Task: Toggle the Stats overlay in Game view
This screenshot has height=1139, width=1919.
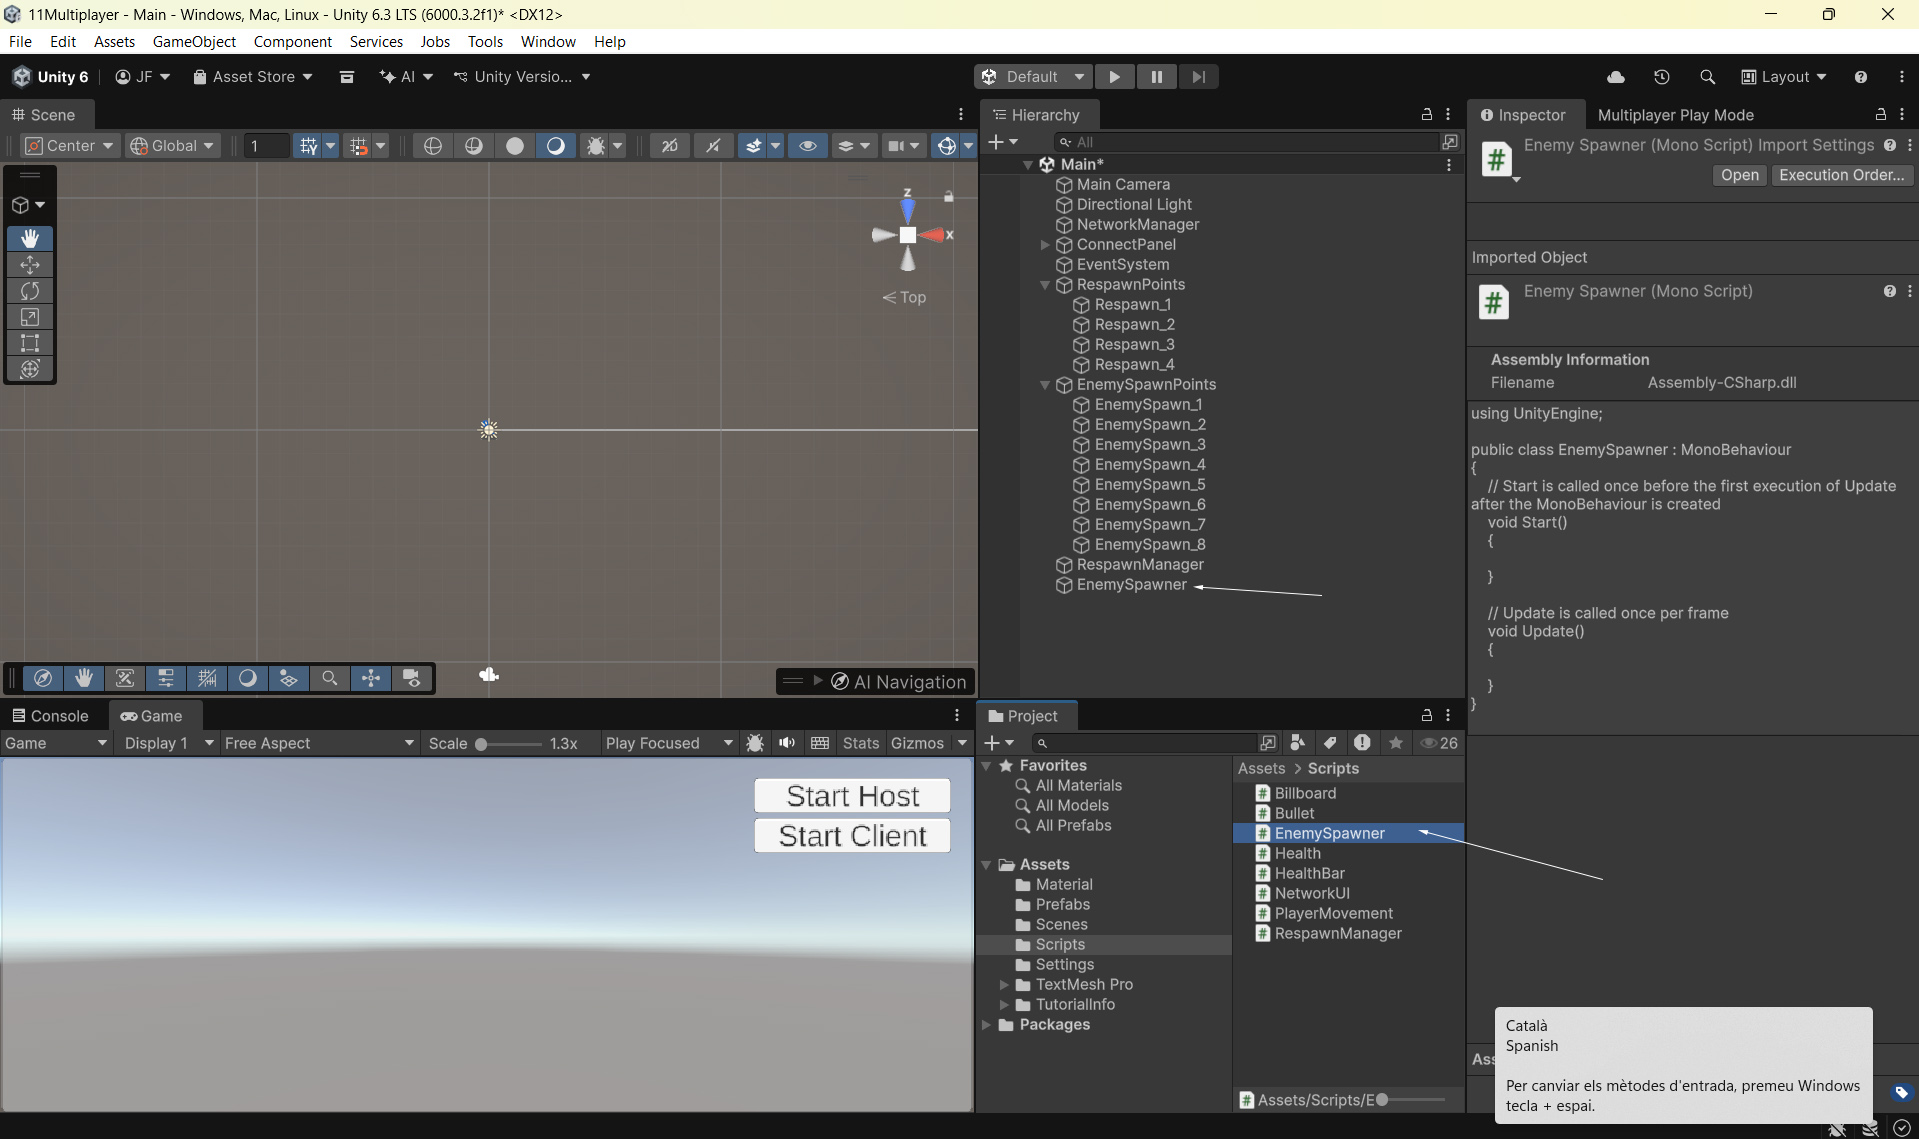Action: (x=860, y=743)
